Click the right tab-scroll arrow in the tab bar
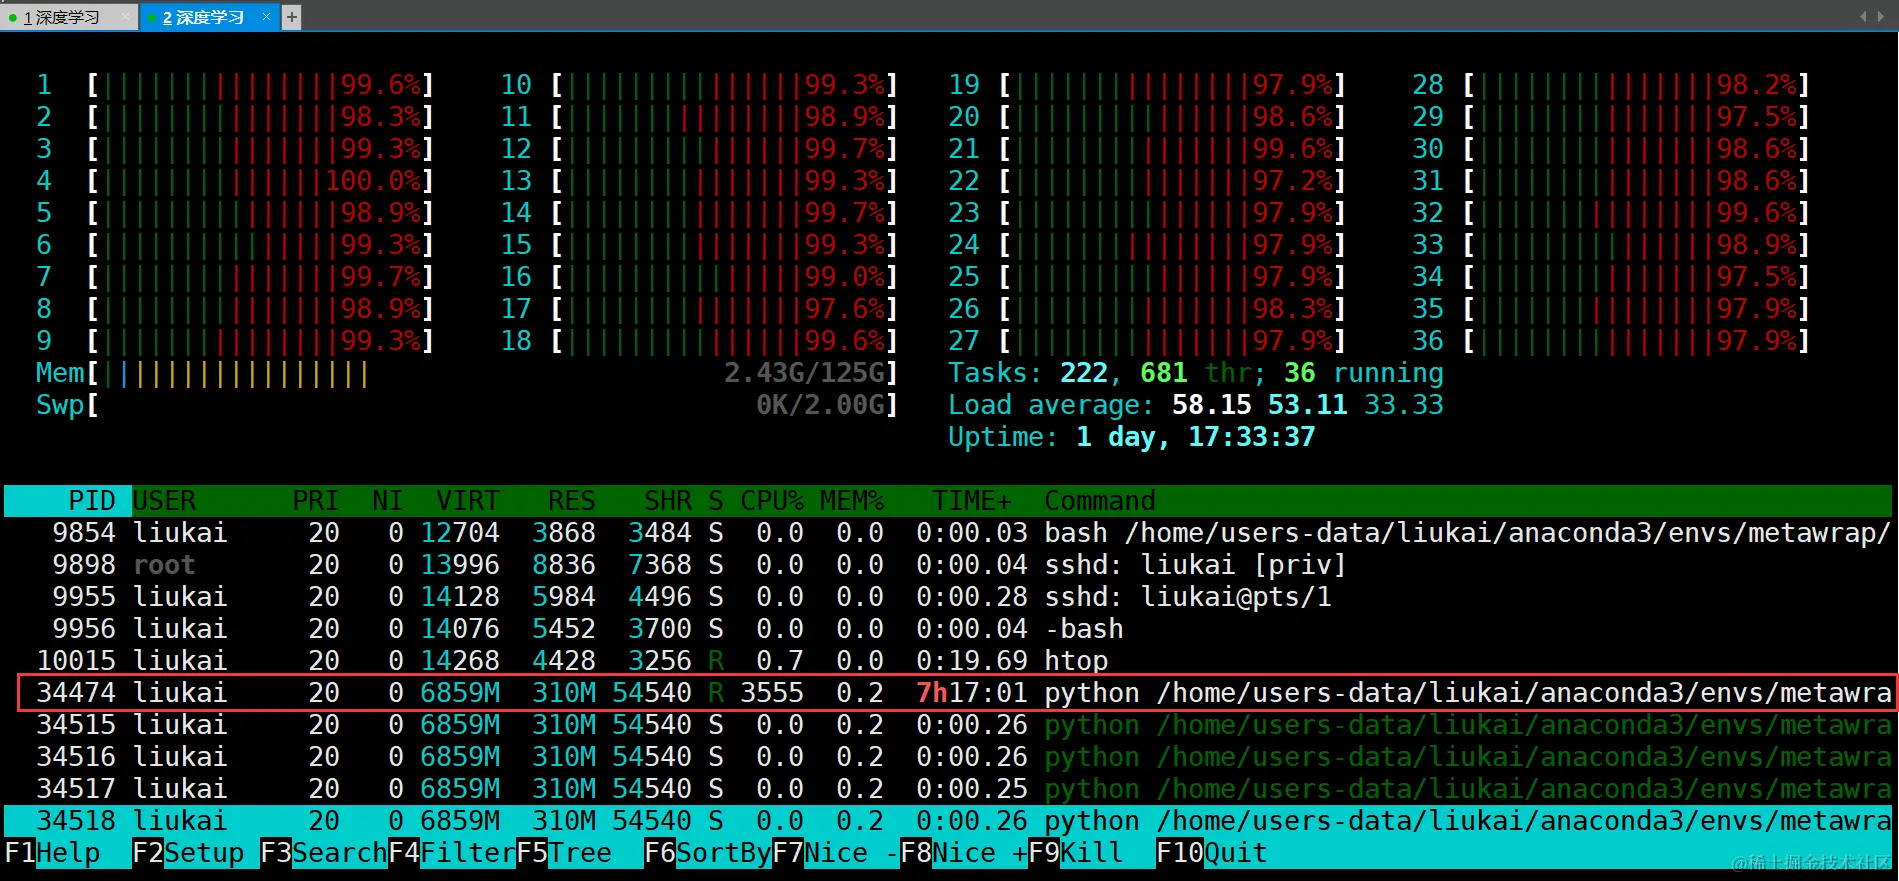Viewport: 1899px width, 881px height. [1881, 16]
